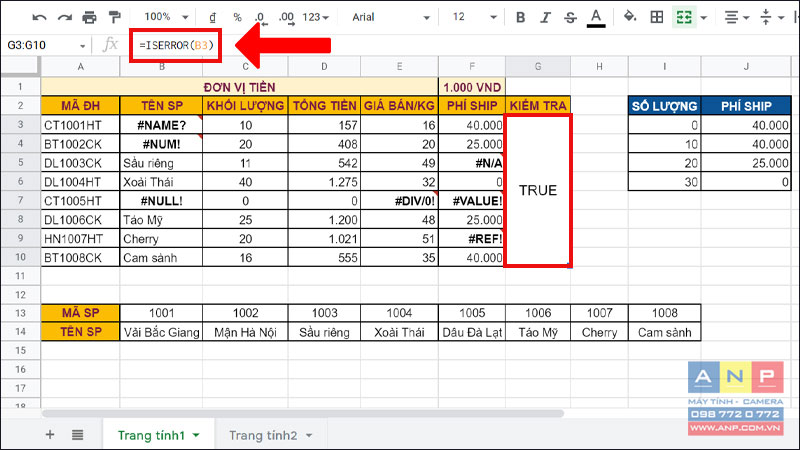Open the font size 12 dropdown

click(x=474, y=17)
